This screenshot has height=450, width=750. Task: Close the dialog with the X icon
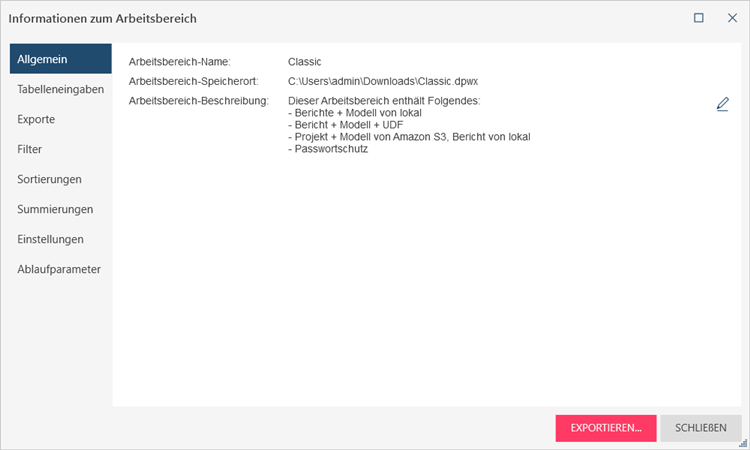pos(731,18)
